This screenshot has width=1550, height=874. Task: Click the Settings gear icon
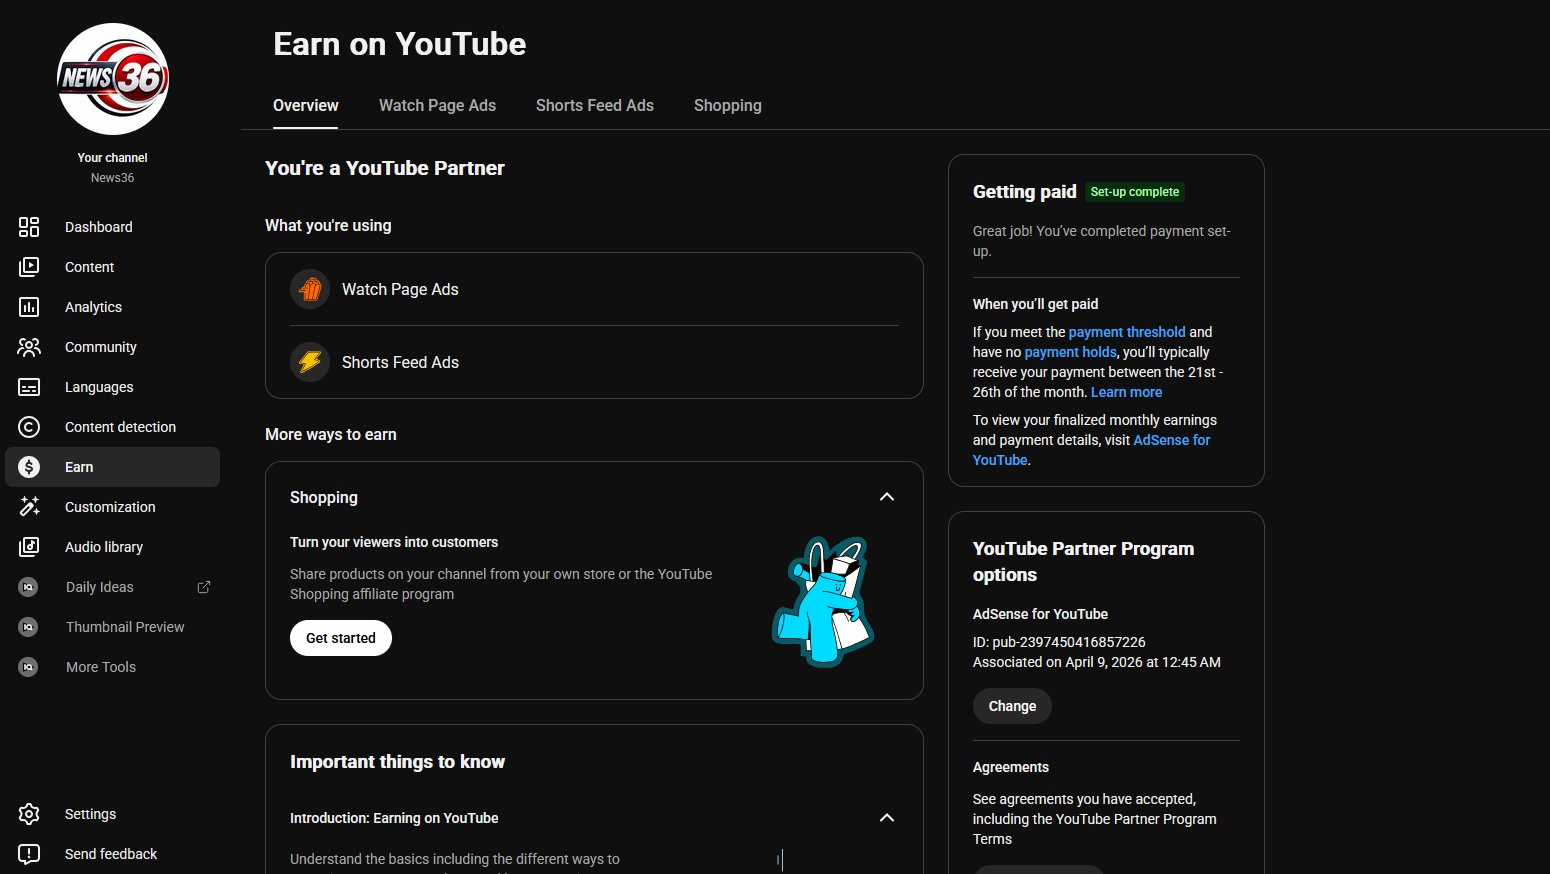pyautogui.click(x=29, y=814)
